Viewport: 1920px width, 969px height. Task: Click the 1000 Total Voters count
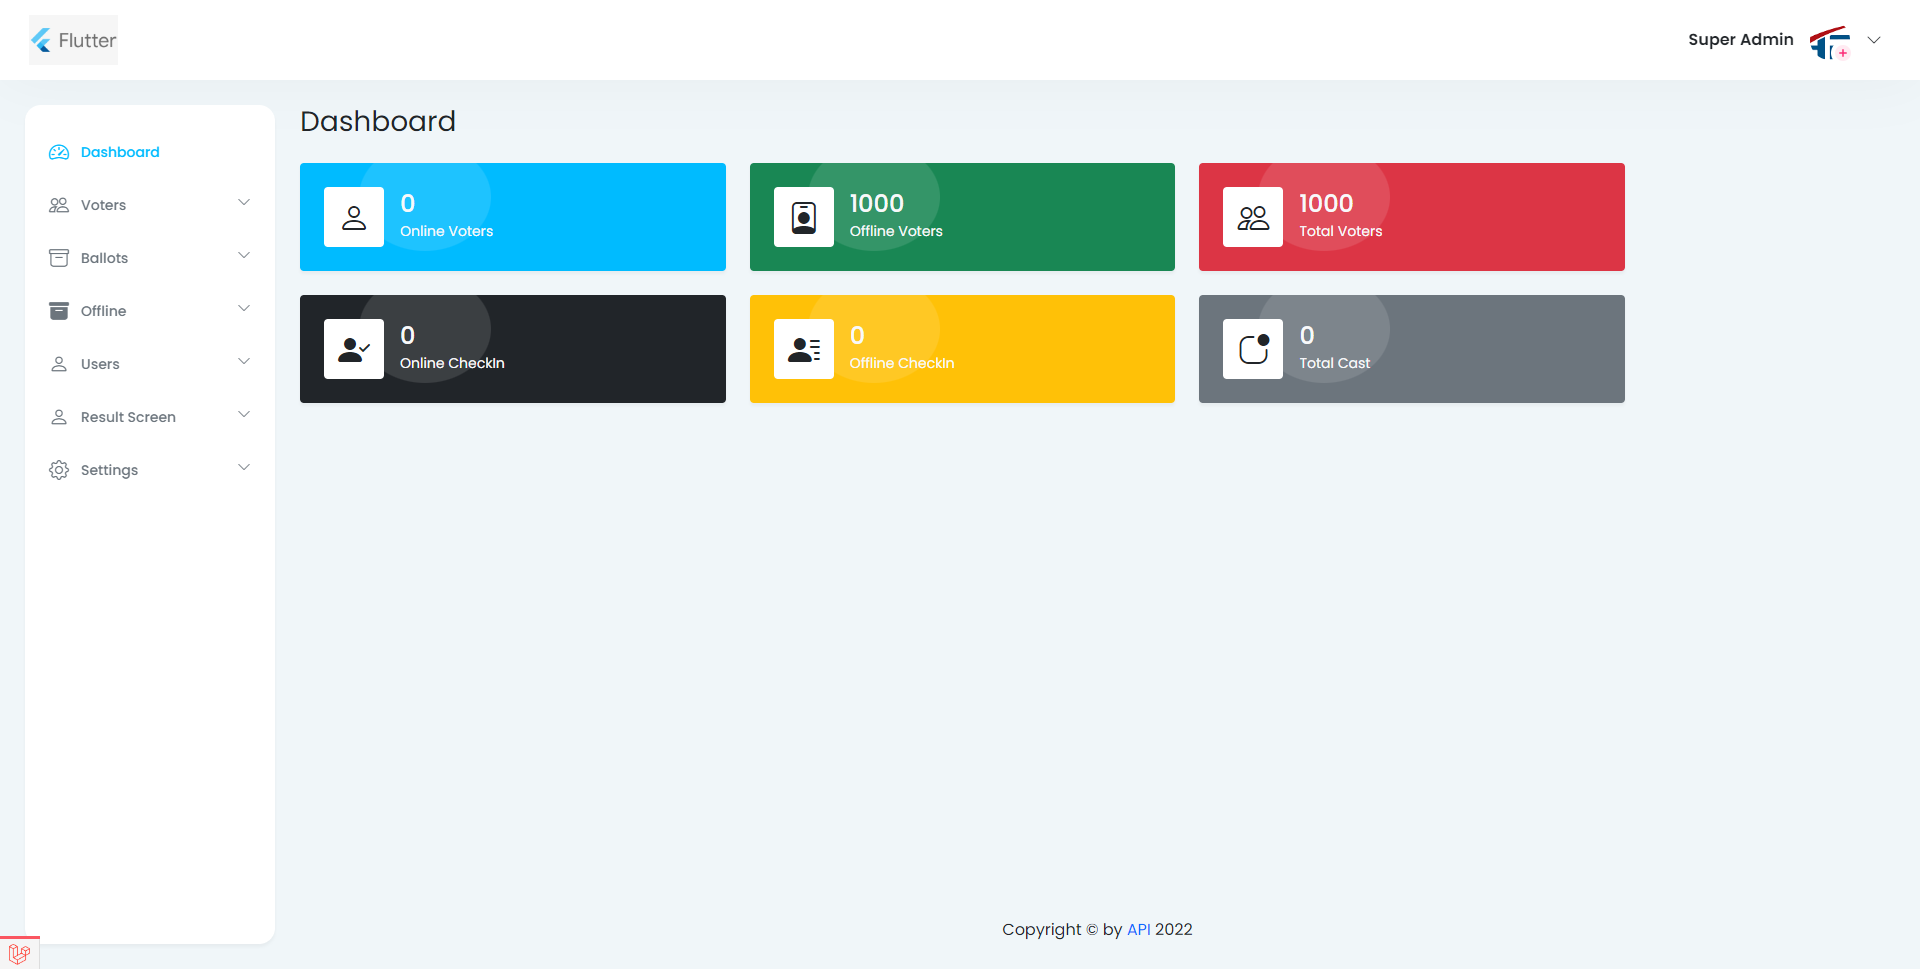click(1326, 203)
